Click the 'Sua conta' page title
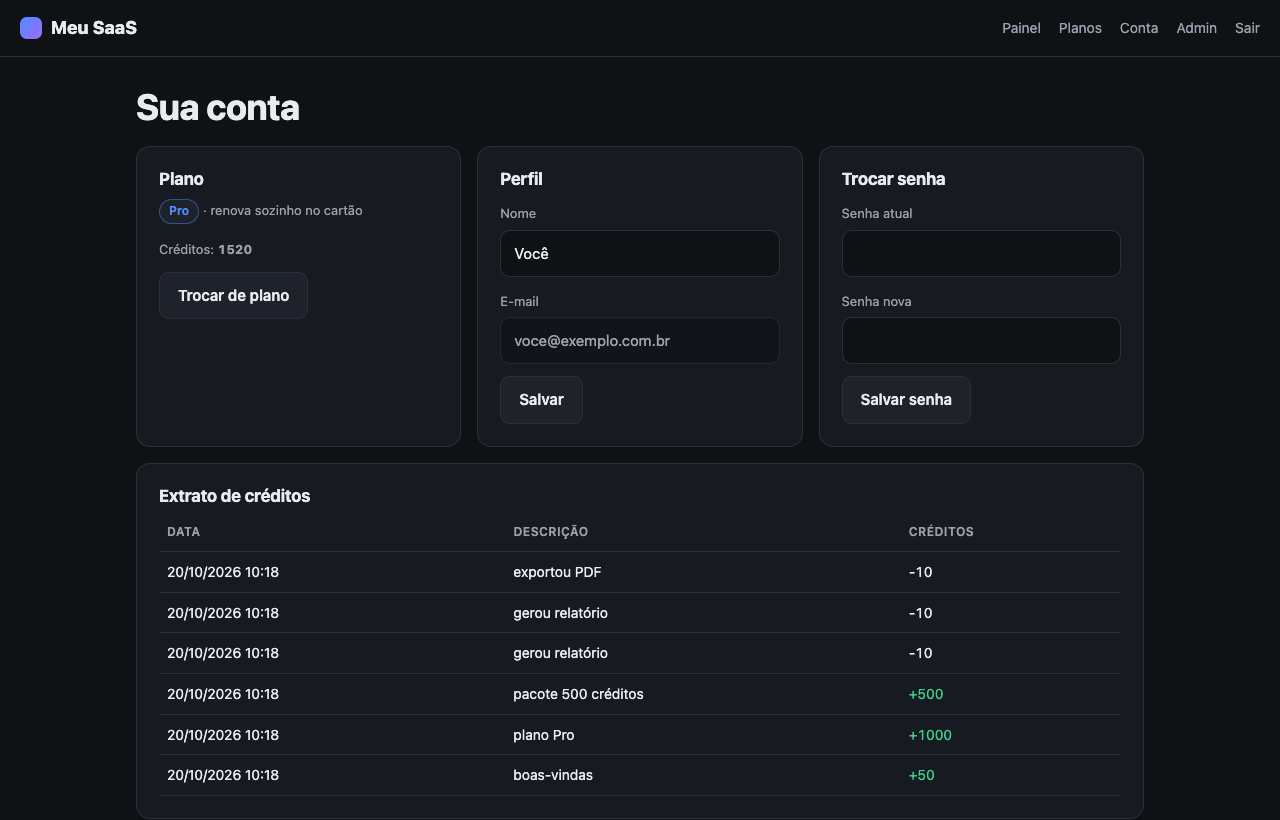1280x820 pixels. (x=218, y=108)
